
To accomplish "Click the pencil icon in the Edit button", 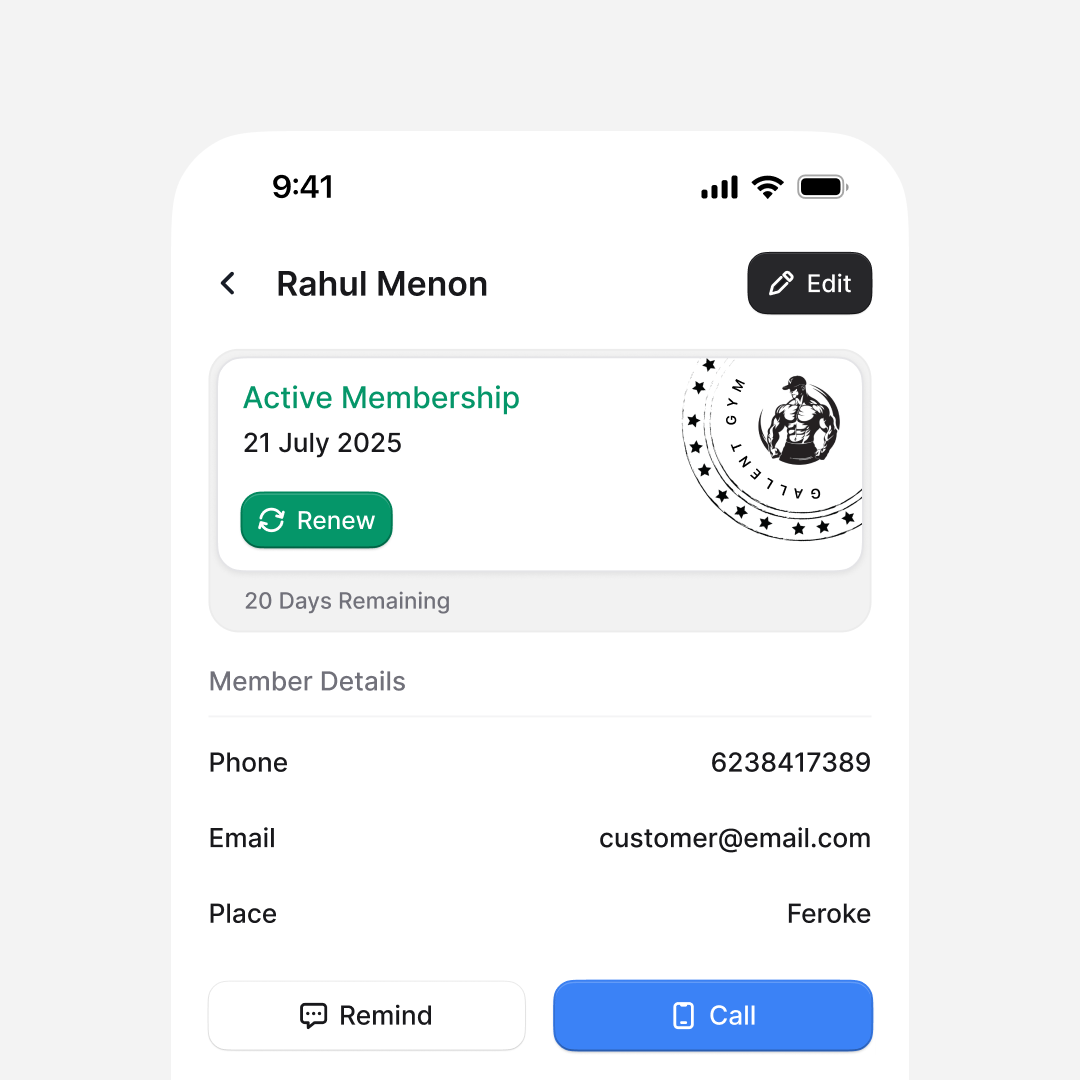I will click(x=781, y=284).
